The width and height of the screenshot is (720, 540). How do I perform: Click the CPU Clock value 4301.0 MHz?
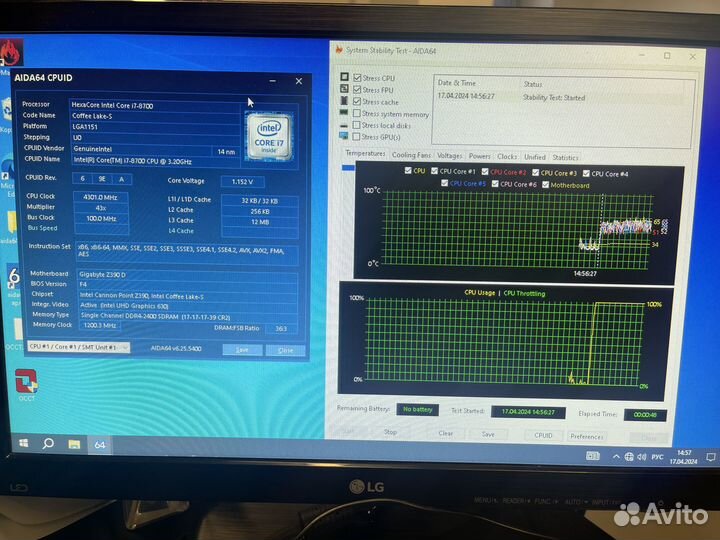[x=100, y=197]
